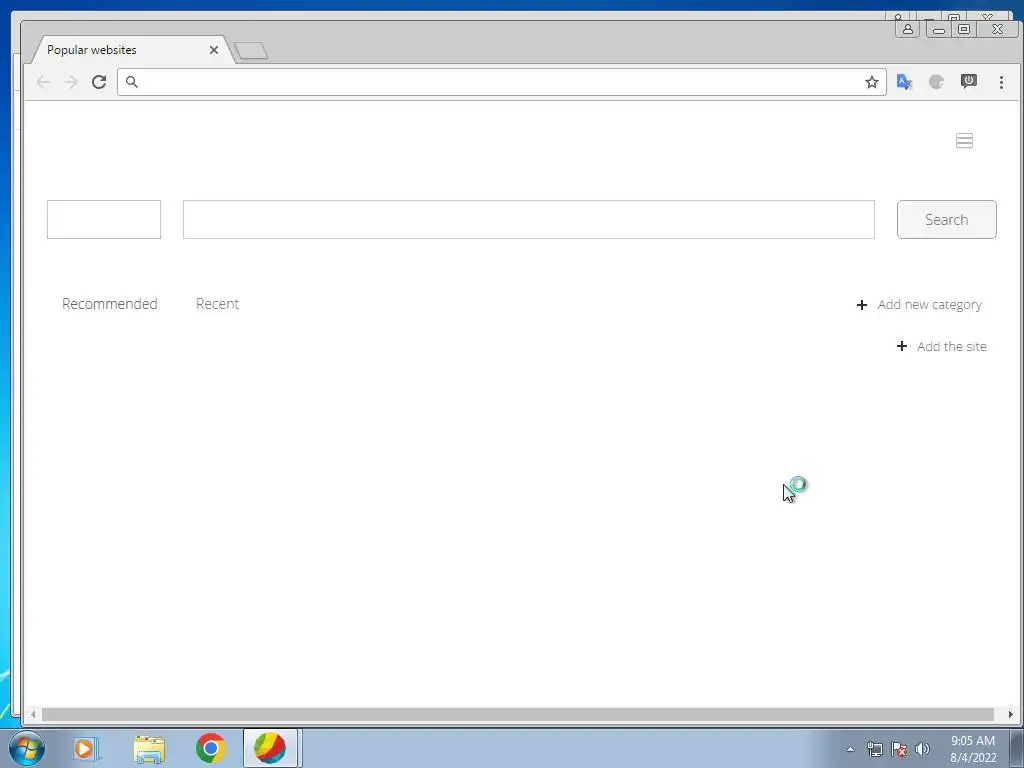Screen dimensions: 1024x768
Task: Reload the page with the refresh icon
Action: point(99,82)
